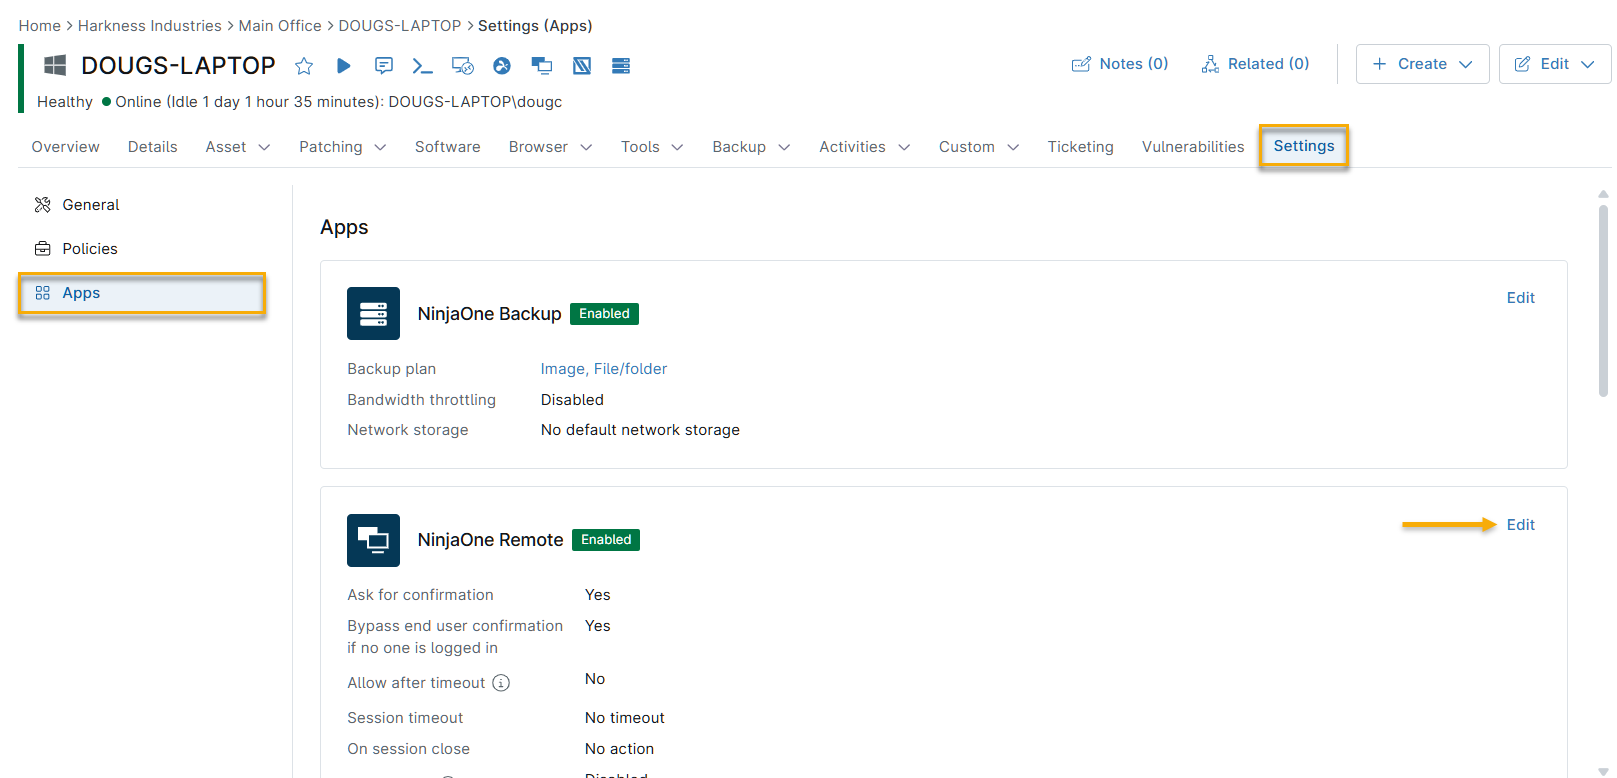Open Related (0) items
The image size is (1617, 778).
(1256, 64)
